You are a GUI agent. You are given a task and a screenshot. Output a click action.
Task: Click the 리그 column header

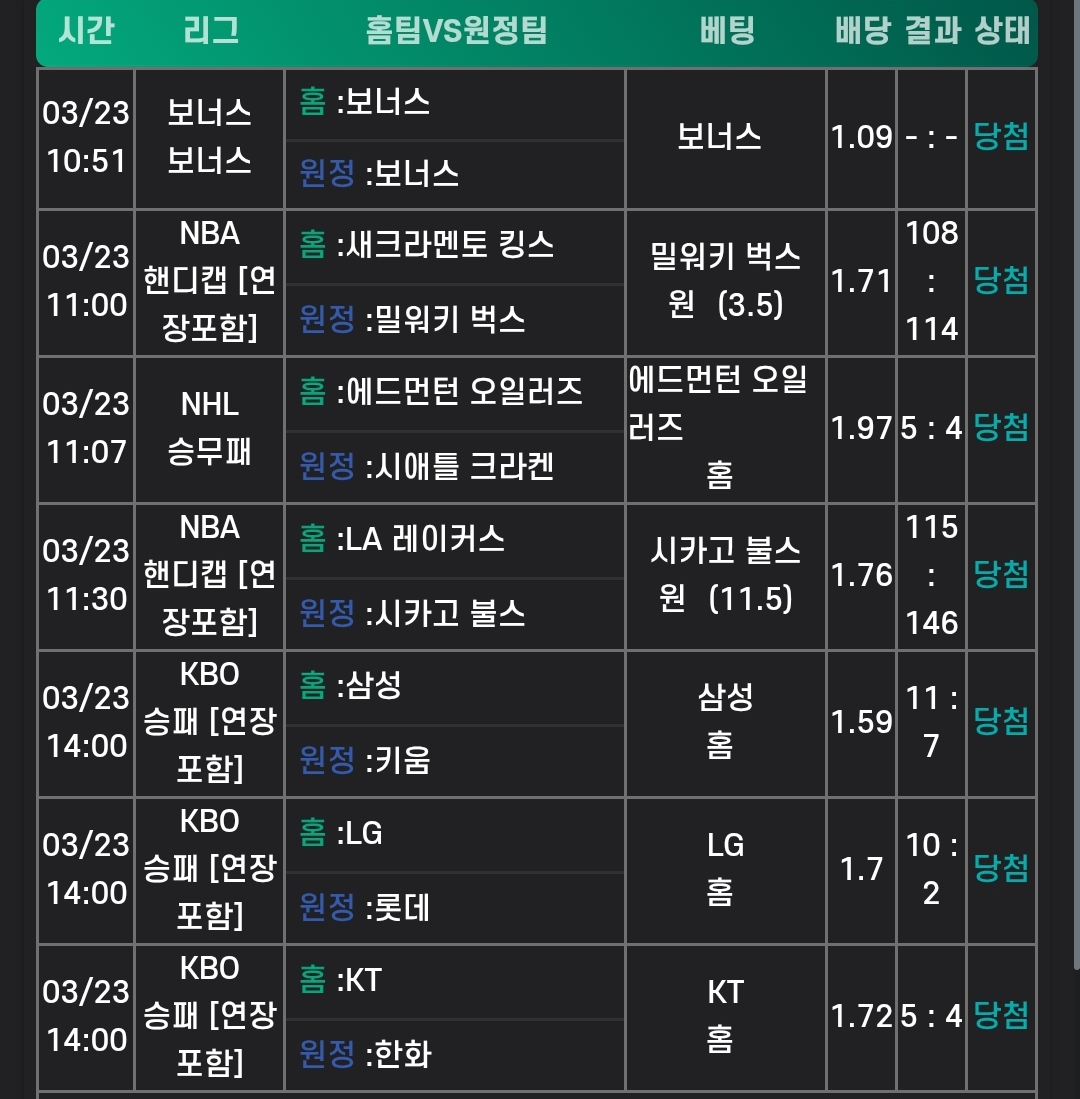point(211,31)
